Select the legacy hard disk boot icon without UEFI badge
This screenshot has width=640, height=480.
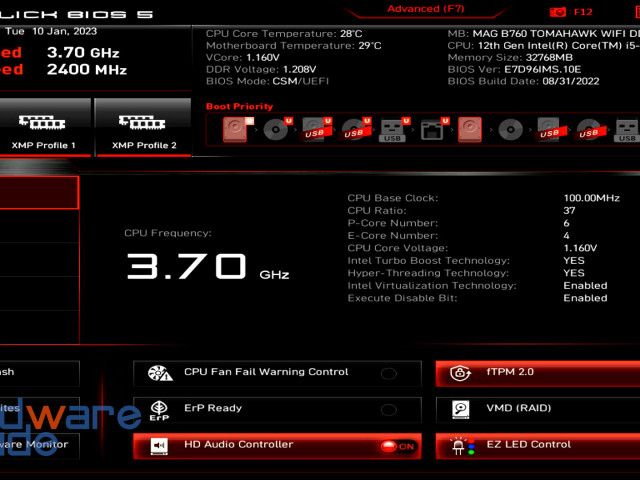tap(470, 129)
